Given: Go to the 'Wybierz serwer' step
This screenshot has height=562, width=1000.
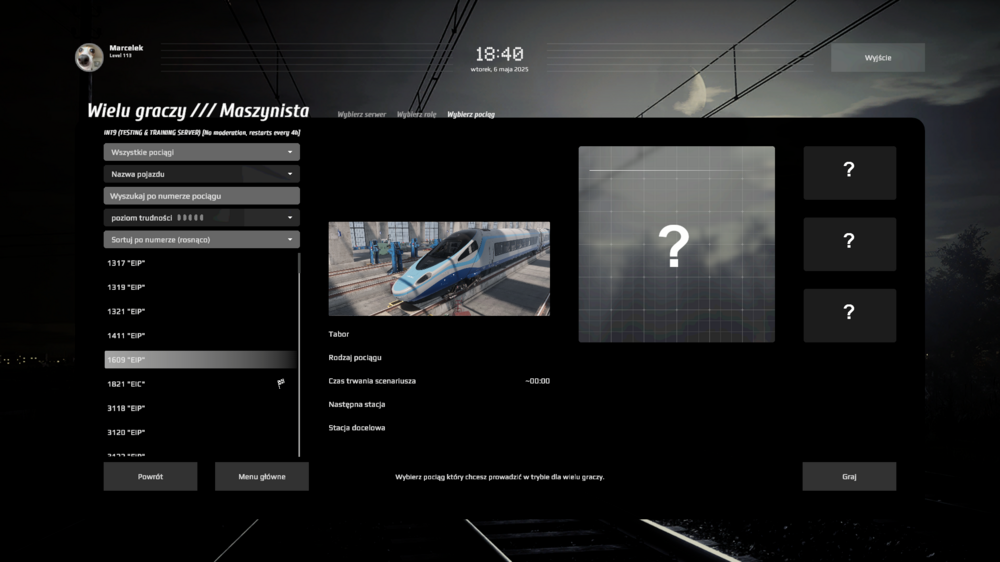Looking at the screenshot, I should click(x=362, y=114).
